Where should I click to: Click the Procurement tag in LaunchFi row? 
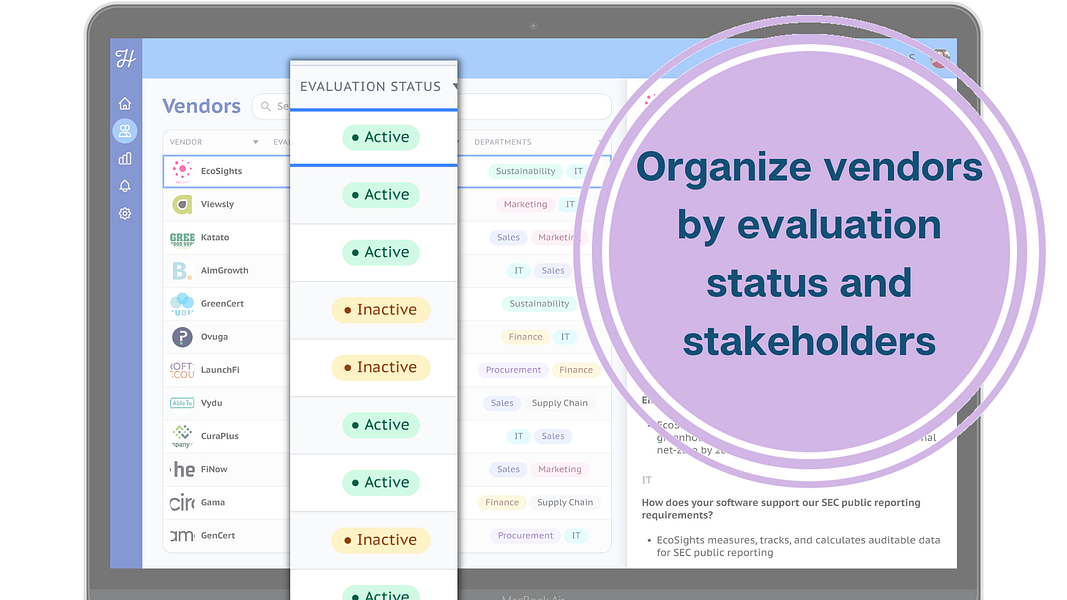tap(513, 370)
